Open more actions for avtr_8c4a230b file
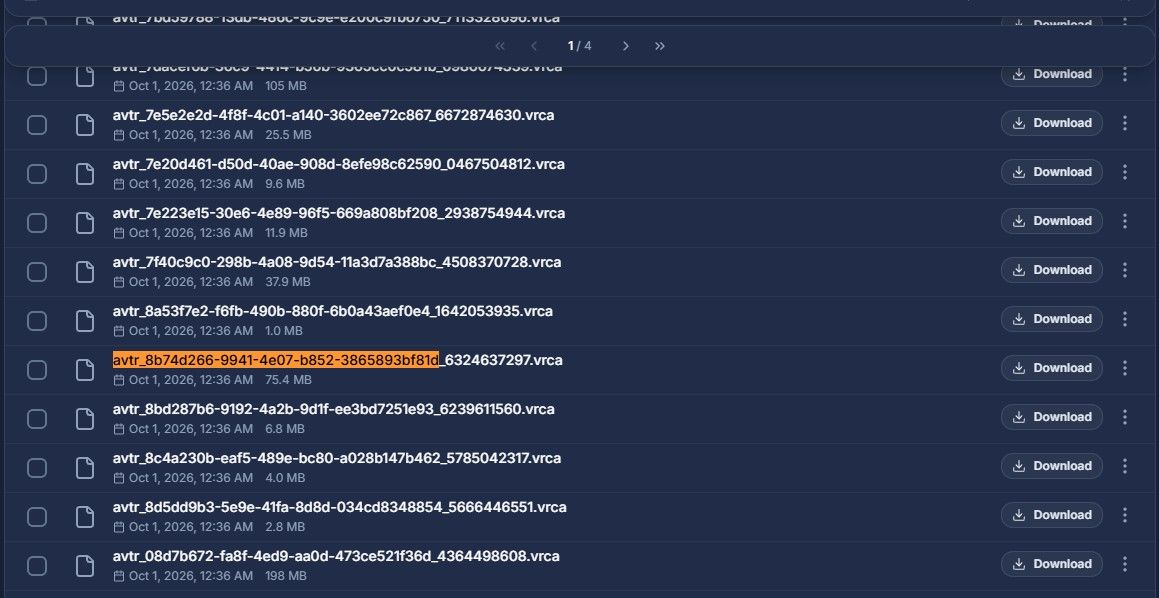Viewport: 1159px width, 598px height. click(x=1124, y=466)
